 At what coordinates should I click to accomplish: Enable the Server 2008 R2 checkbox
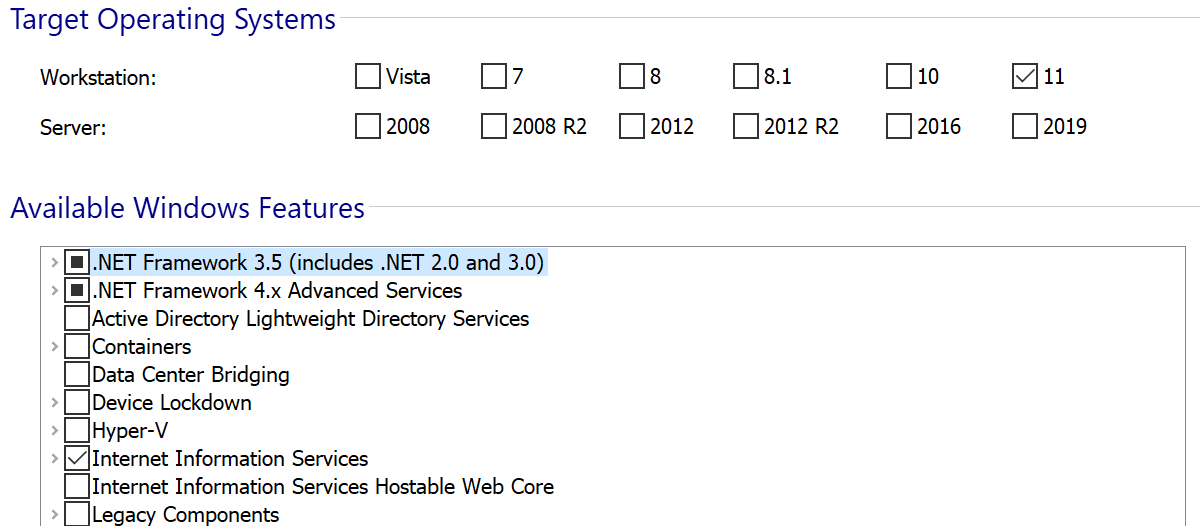(494, 126)
